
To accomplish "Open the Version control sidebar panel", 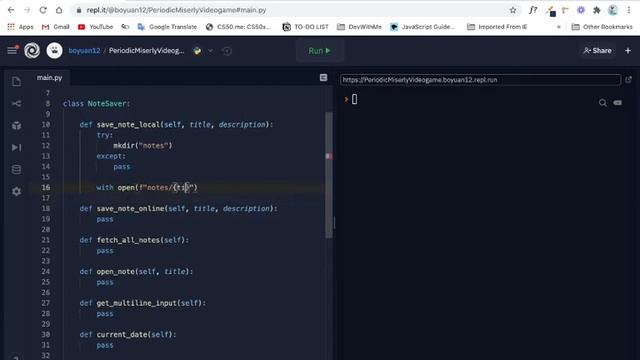I will coord(16,104).
